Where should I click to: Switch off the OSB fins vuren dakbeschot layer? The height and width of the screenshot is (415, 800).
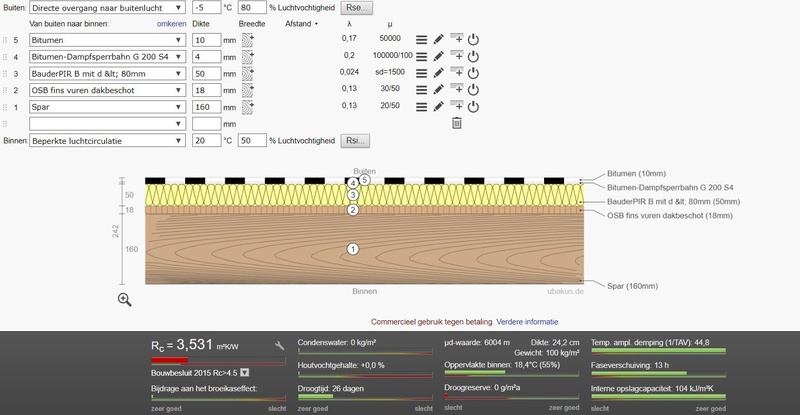point(473,90)
